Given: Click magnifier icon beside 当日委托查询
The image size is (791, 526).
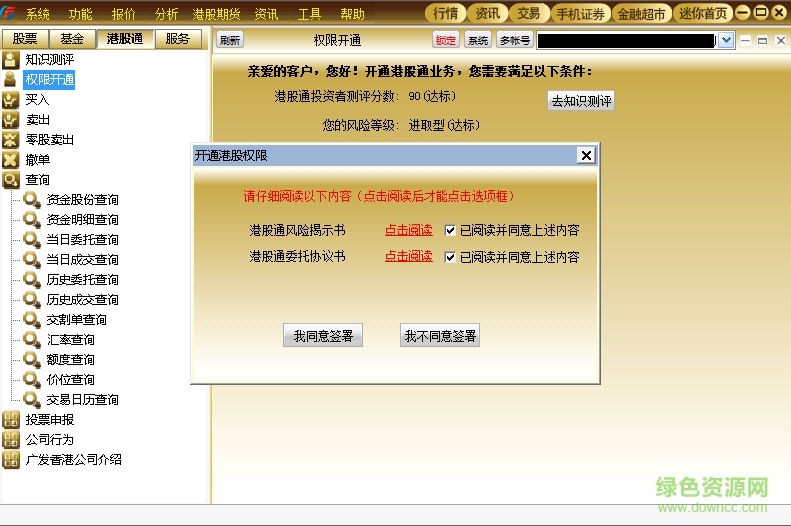Looking at the screenshot, I should coord(32,240).
